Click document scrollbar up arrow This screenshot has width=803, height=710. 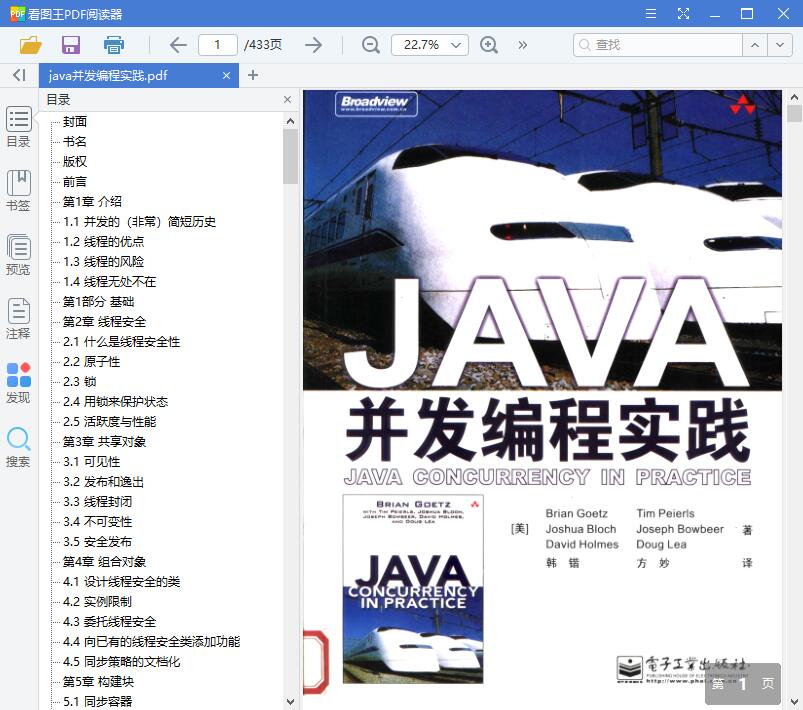click(x=794, y=97)
